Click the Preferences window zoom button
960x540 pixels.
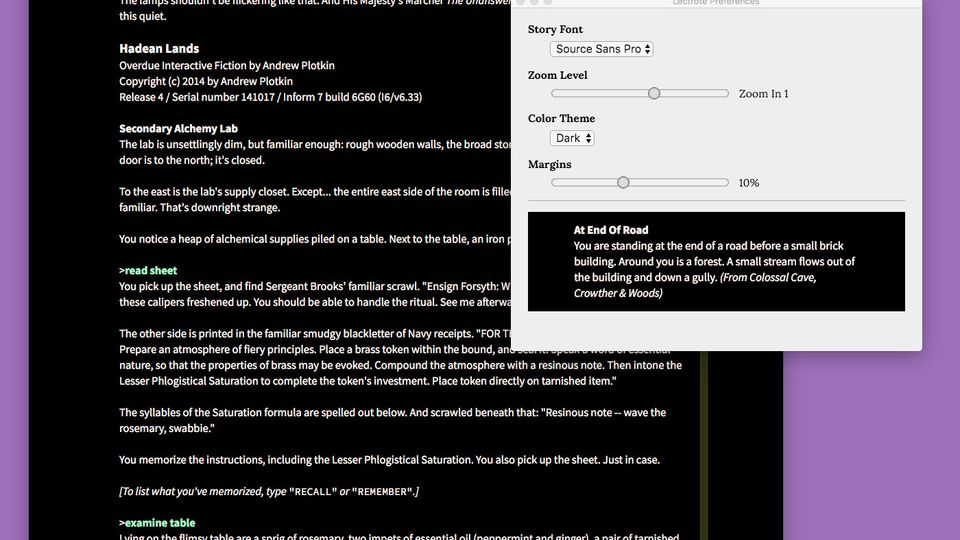tap(549, 3)
